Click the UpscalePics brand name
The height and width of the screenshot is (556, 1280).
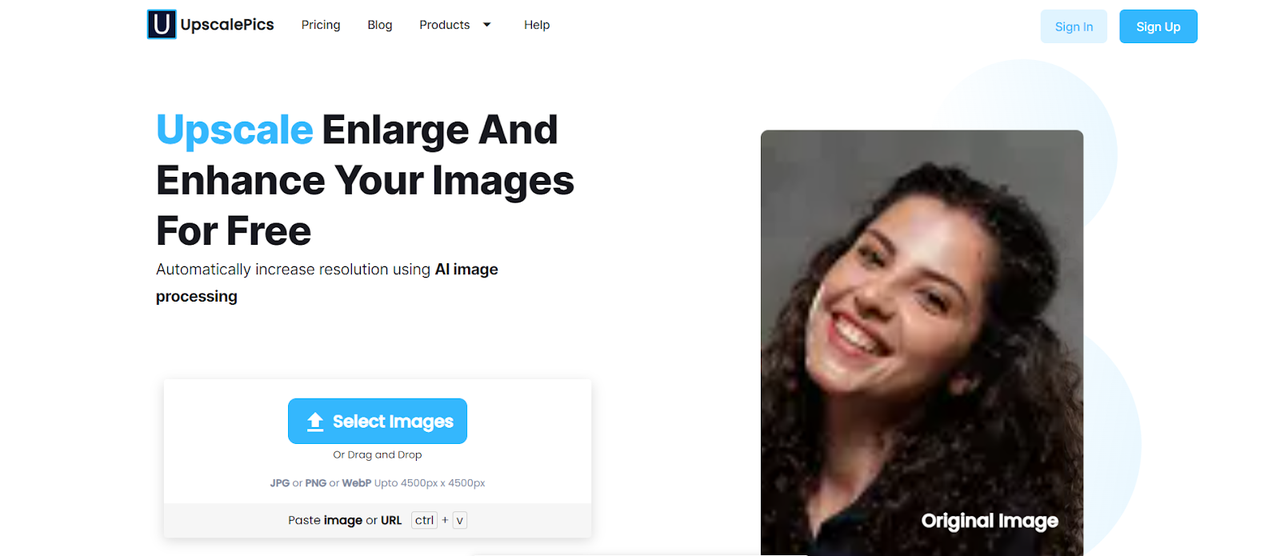coord(227,24)
